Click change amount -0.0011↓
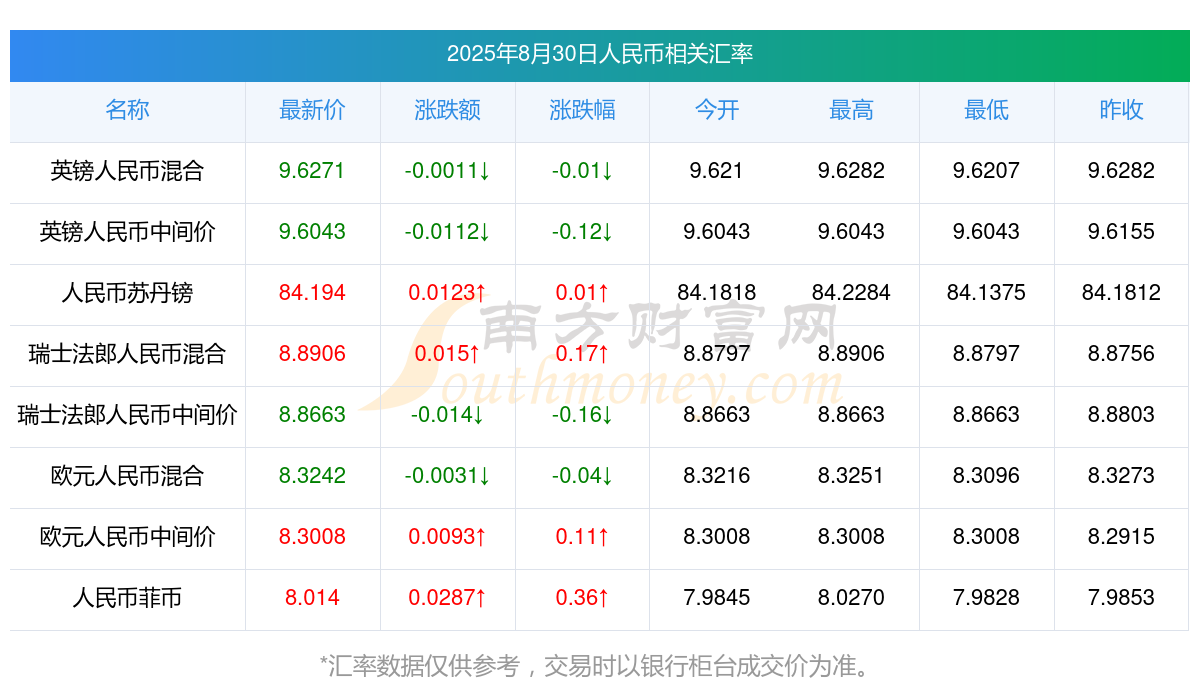 tap(447, 171)
